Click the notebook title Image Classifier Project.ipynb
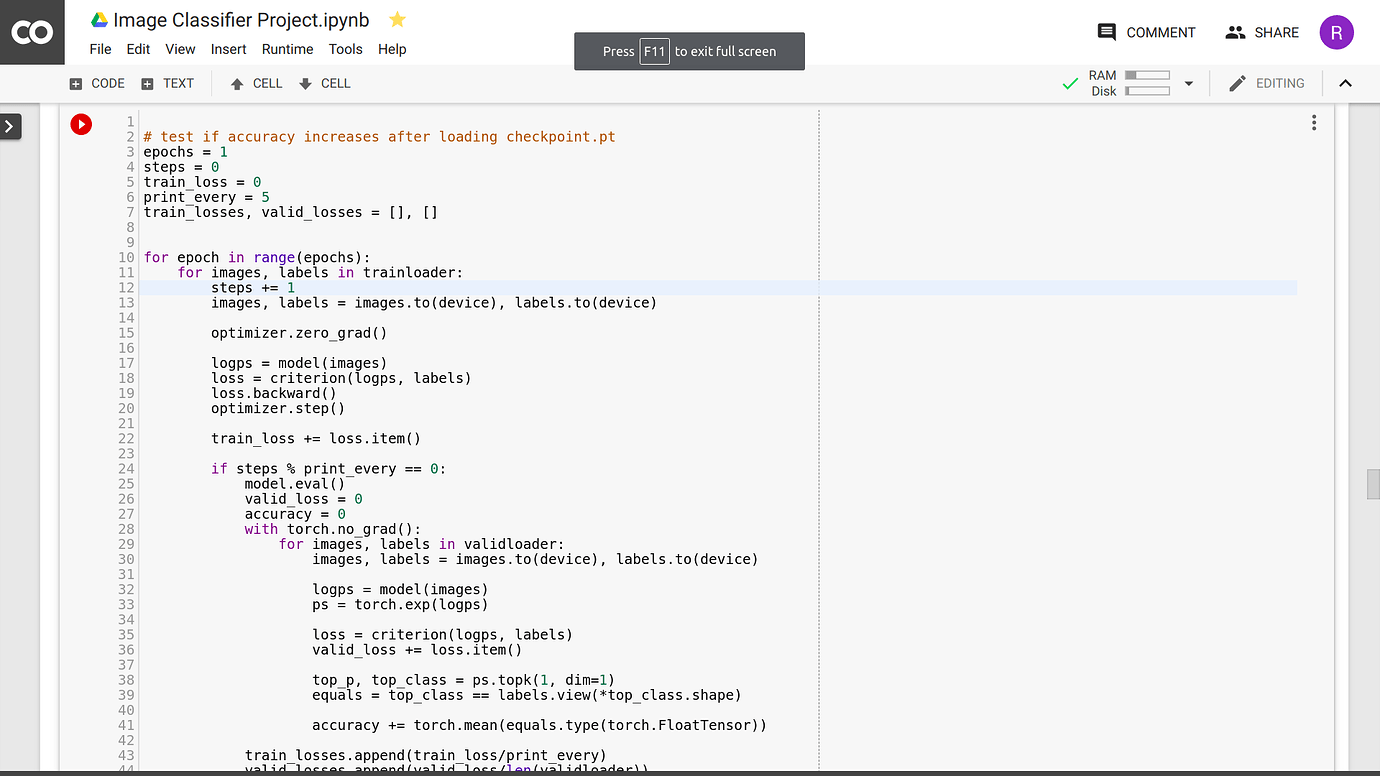The image size is (1380, 776). (x=241, y=20)
